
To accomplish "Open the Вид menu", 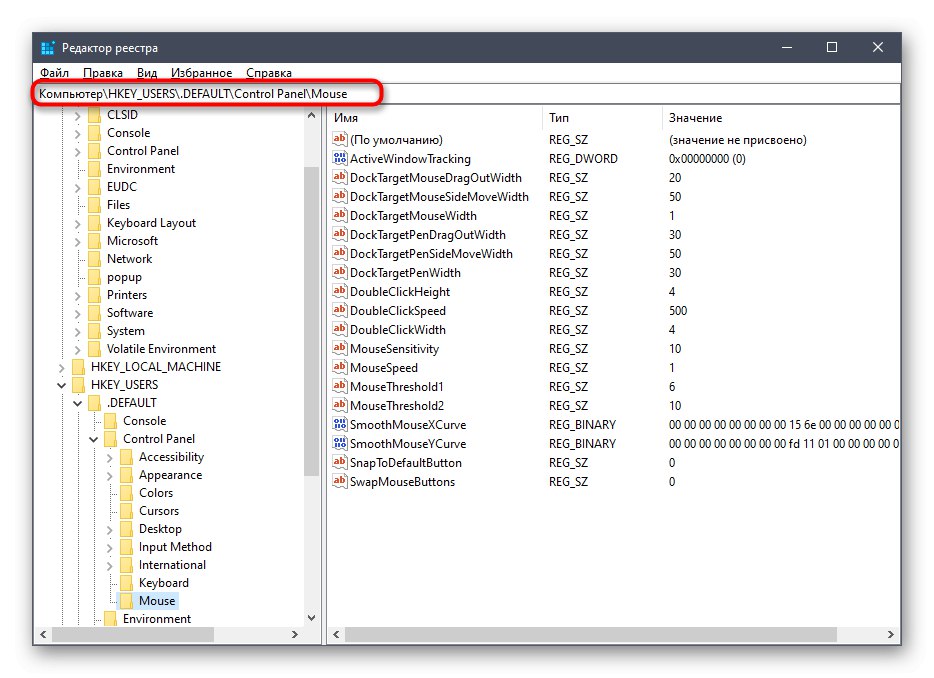I will click(x=147, y=73).
